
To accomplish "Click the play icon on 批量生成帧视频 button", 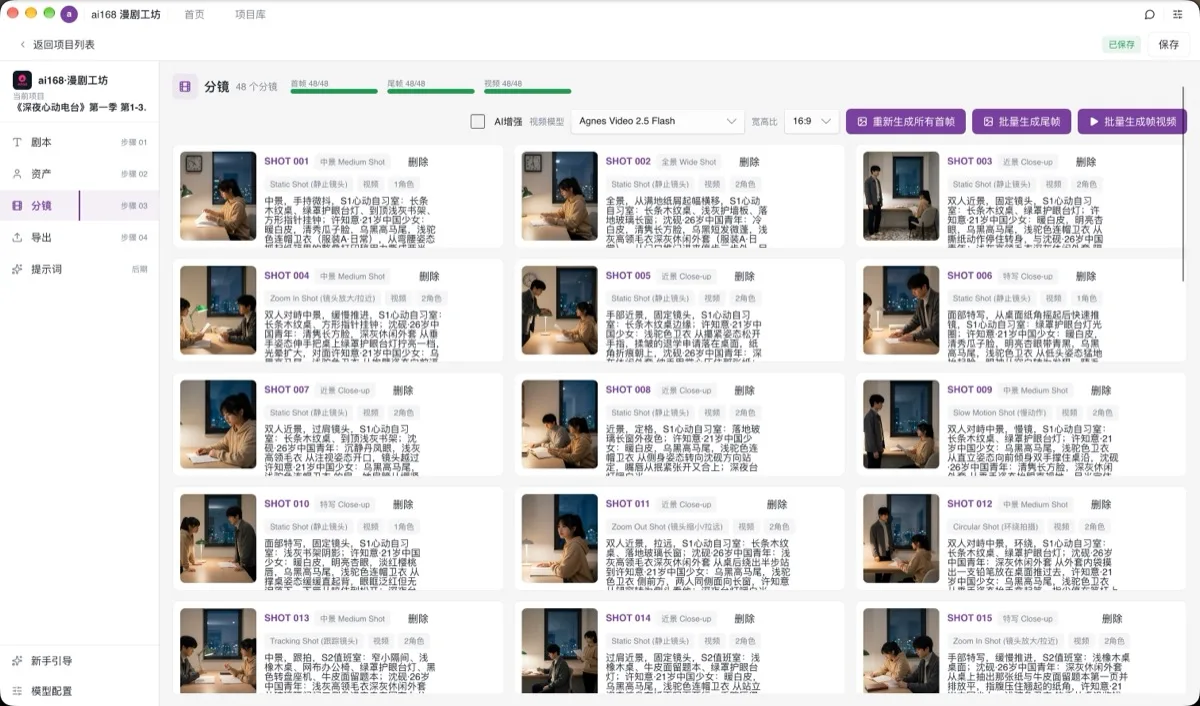I will click(x=1094, y=121).
